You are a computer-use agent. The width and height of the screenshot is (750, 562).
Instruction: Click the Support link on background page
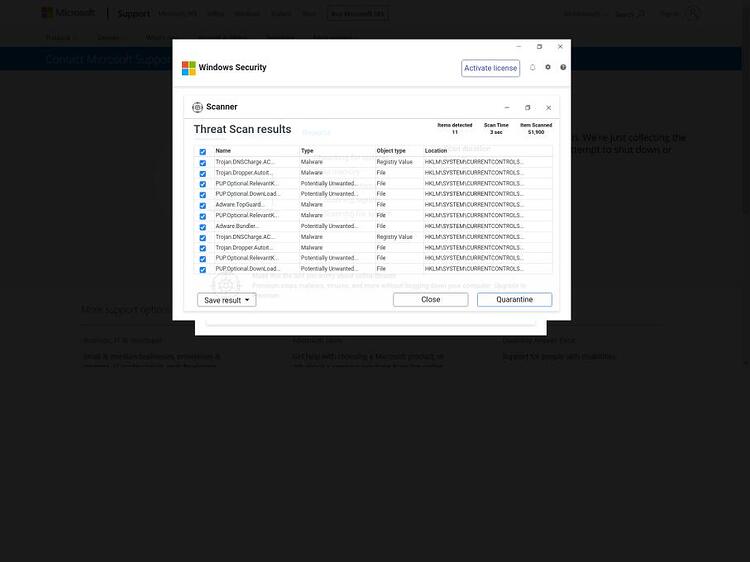point(133,14)
